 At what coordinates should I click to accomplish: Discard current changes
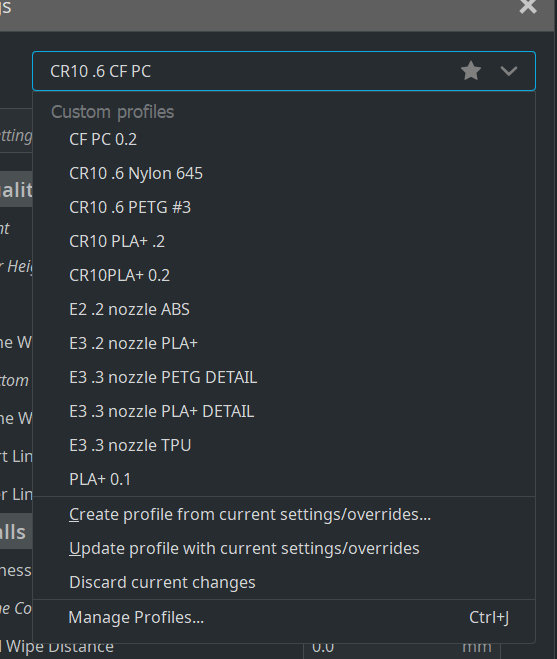284,583
